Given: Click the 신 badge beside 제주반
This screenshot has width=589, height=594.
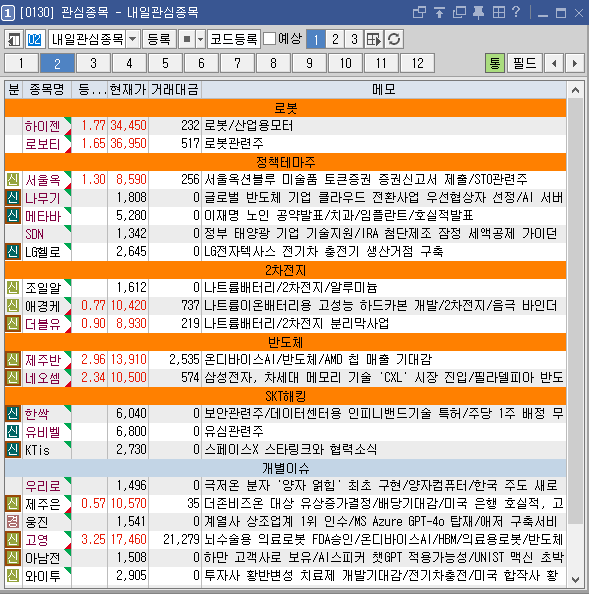Looking at the screenshot, I should (x=13, y=359).
